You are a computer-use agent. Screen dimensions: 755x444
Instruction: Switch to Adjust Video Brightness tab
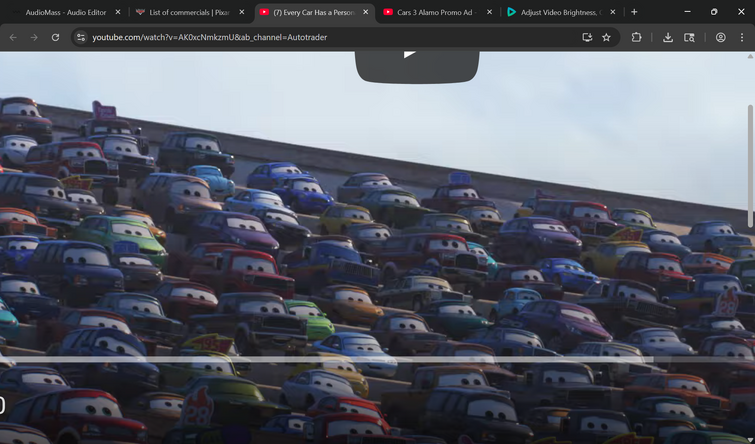tap(561, 13)
